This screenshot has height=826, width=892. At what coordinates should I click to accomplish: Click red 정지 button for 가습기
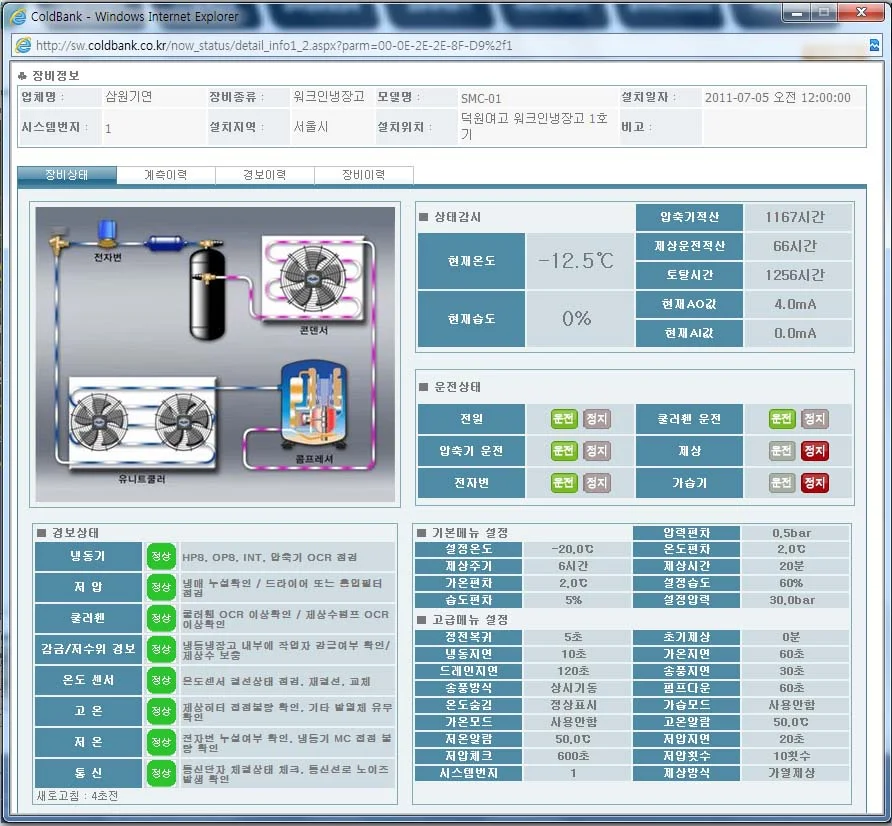(814, 482)
